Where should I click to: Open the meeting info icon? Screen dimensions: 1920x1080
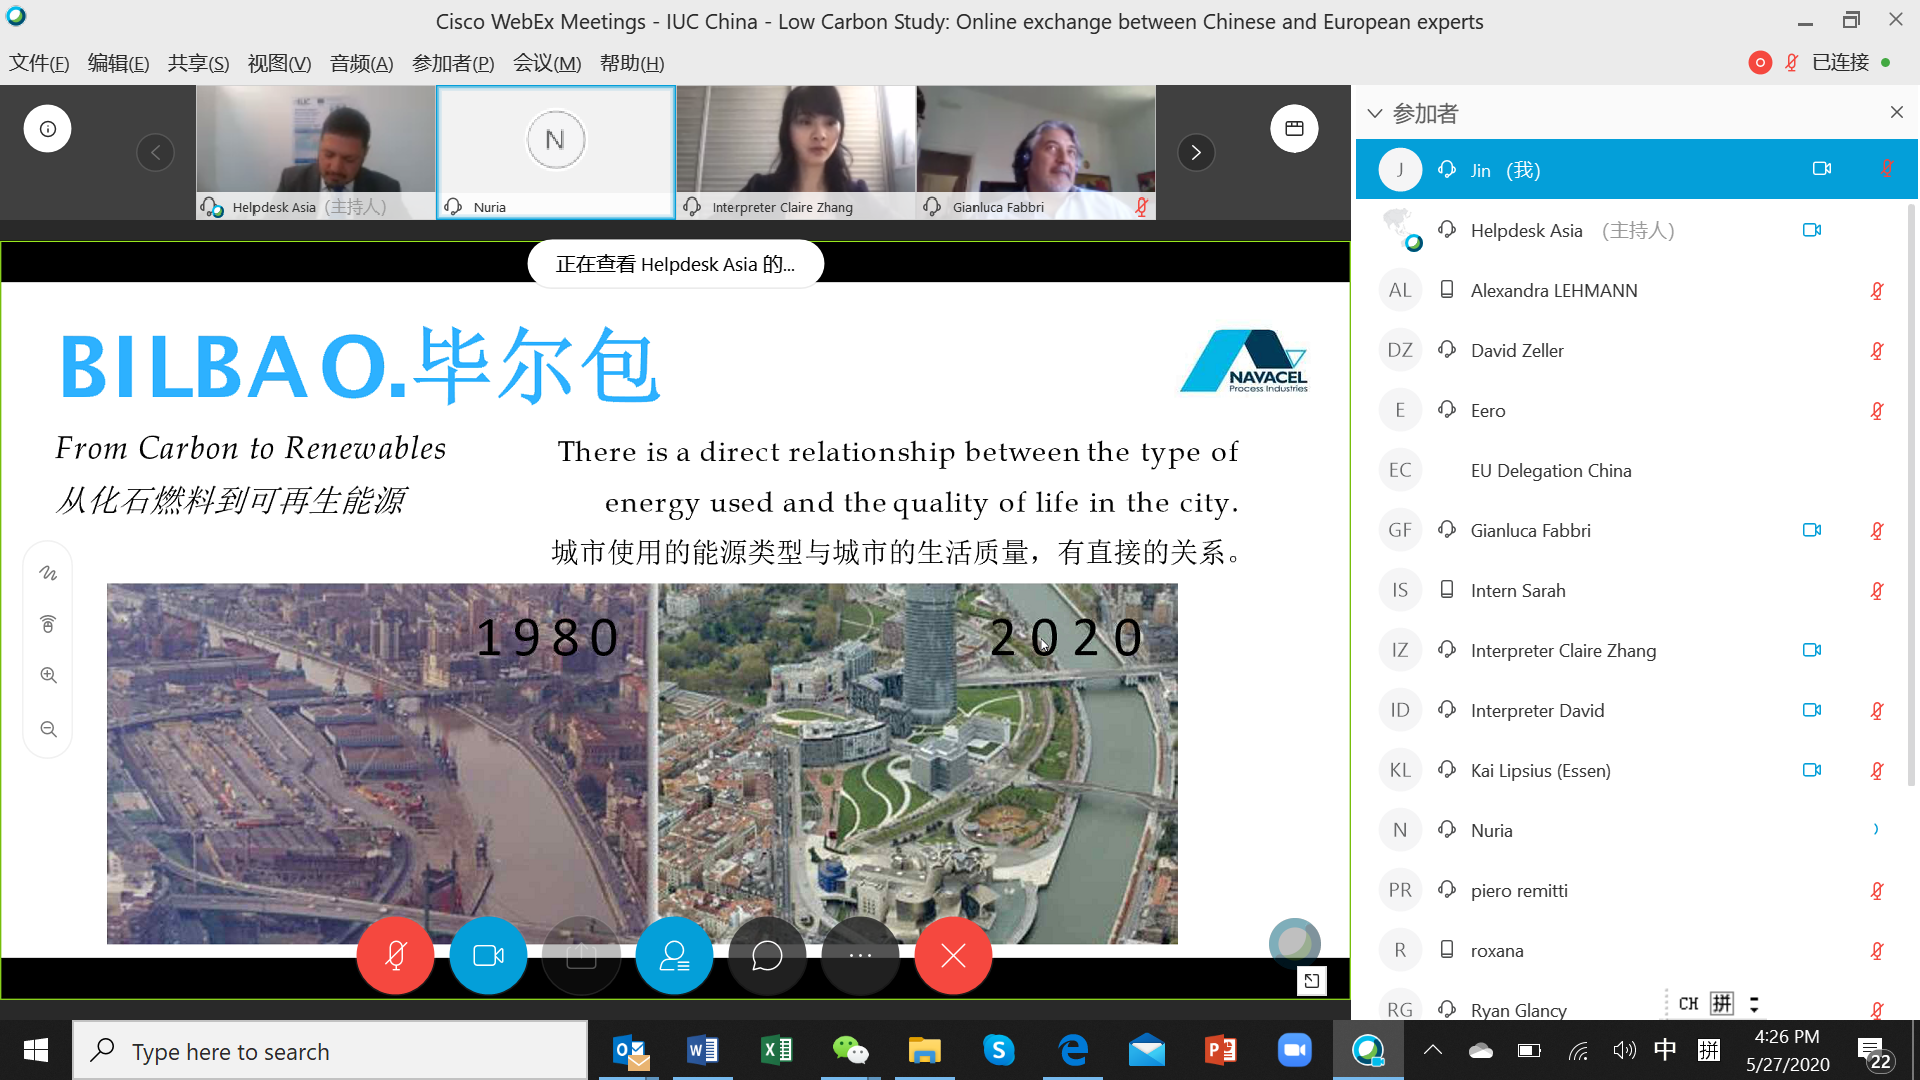[x=47, y=129]
